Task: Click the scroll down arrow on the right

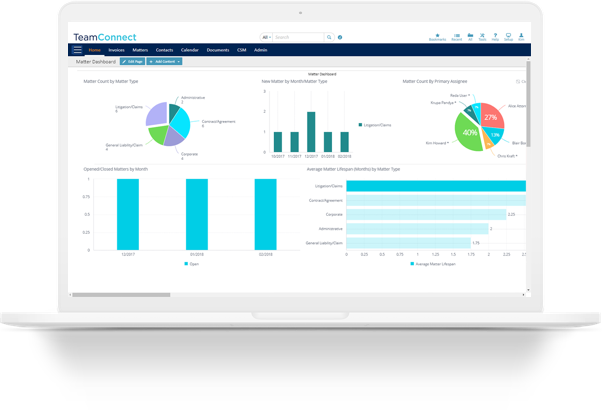Action: point(528,290)
